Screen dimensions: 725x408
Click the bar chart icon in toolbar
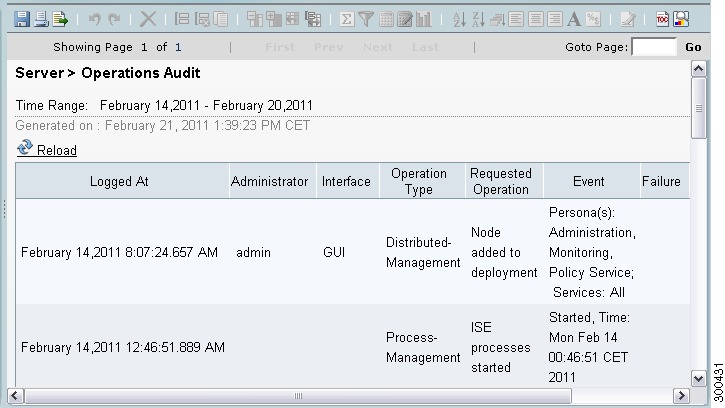424,19
